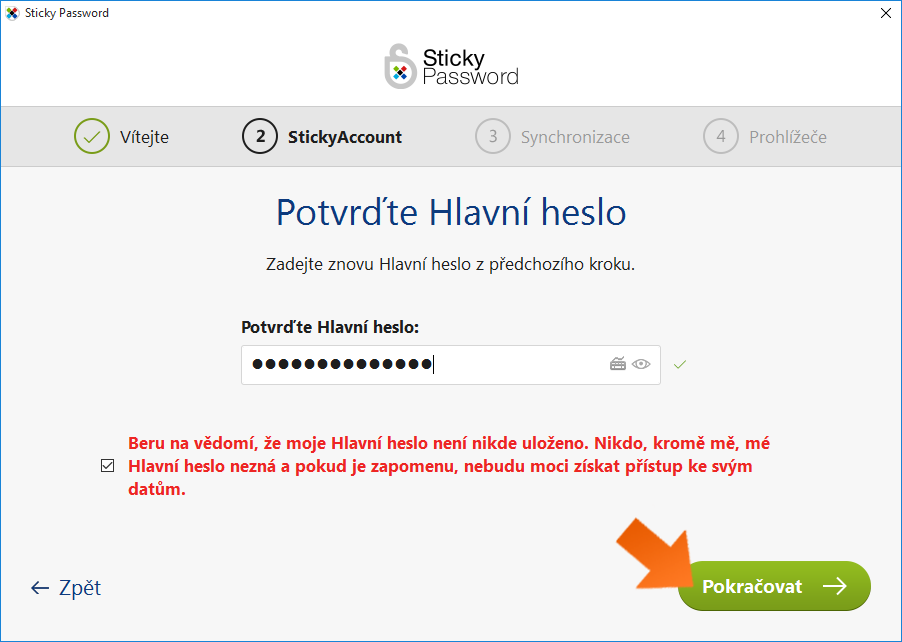Click the 'Potvrďte Hlavní heslo:' field label
The width and height of the screenshot is (902, 642).
pyautogui.click(x=330, y=327)
